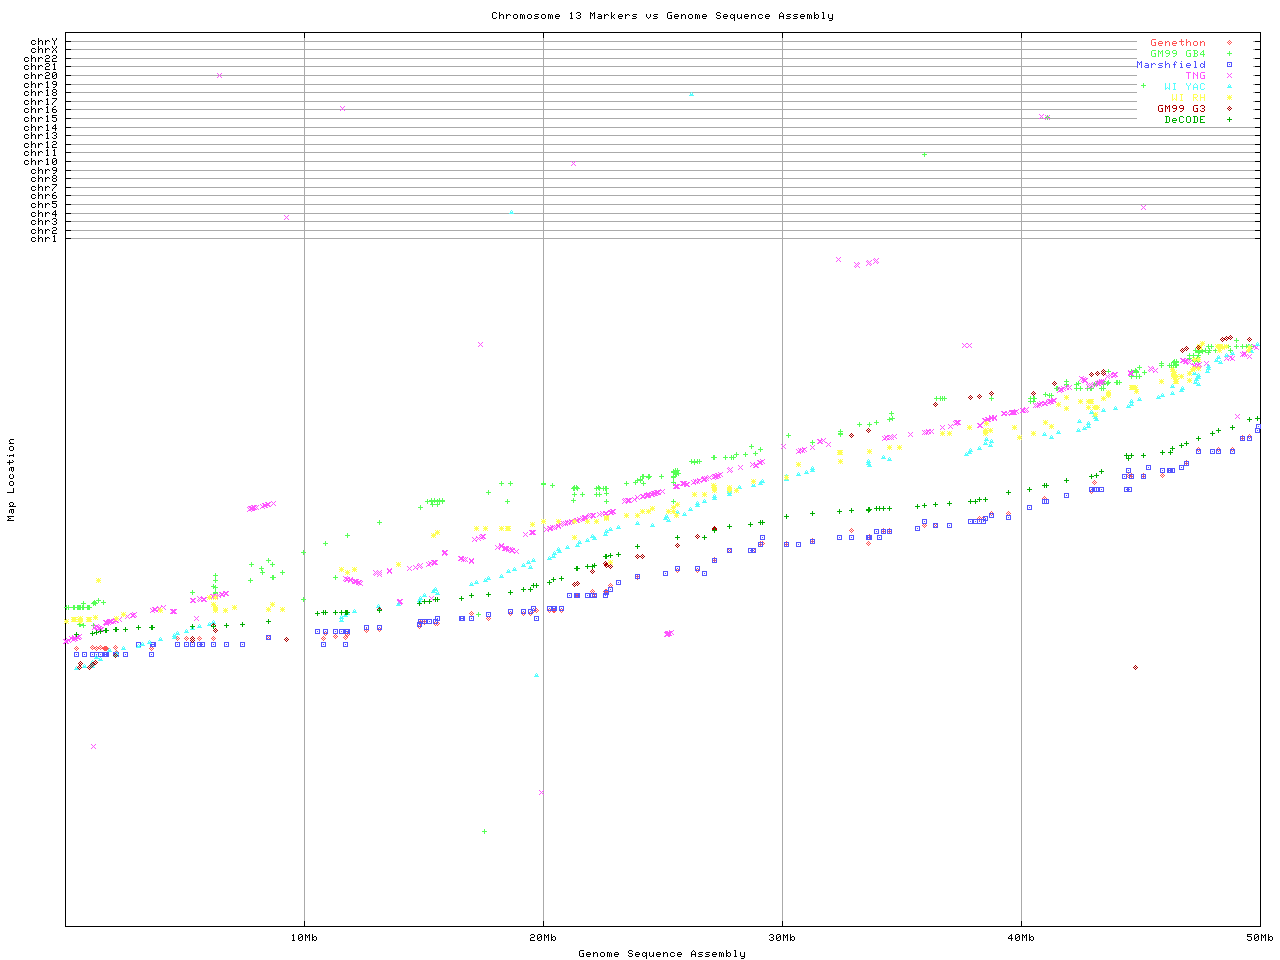This screenshot has height=960, width=1280.
Task: Click the chart title Chromosome 13 Markers
Action: (x=662, y=16)
